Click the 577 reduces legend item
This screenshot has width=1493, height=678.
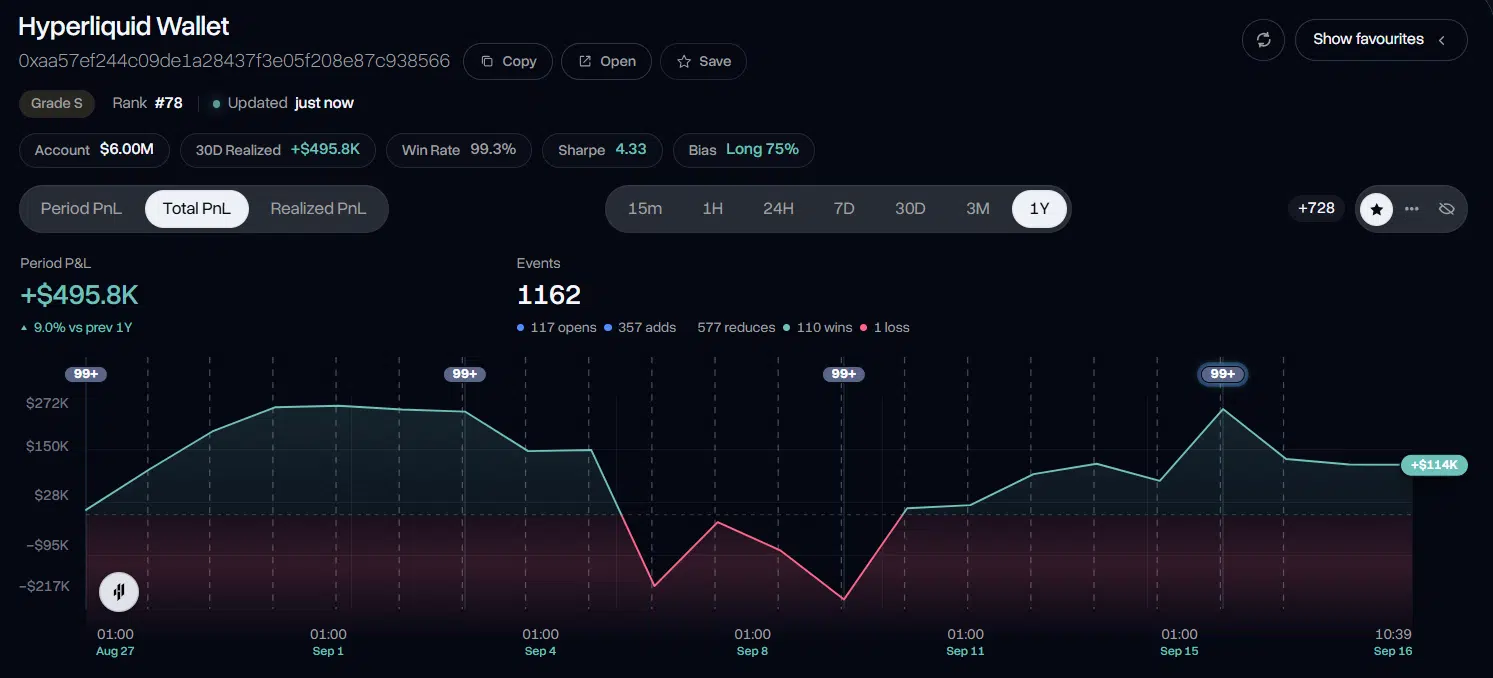click(x=736, y=327)
